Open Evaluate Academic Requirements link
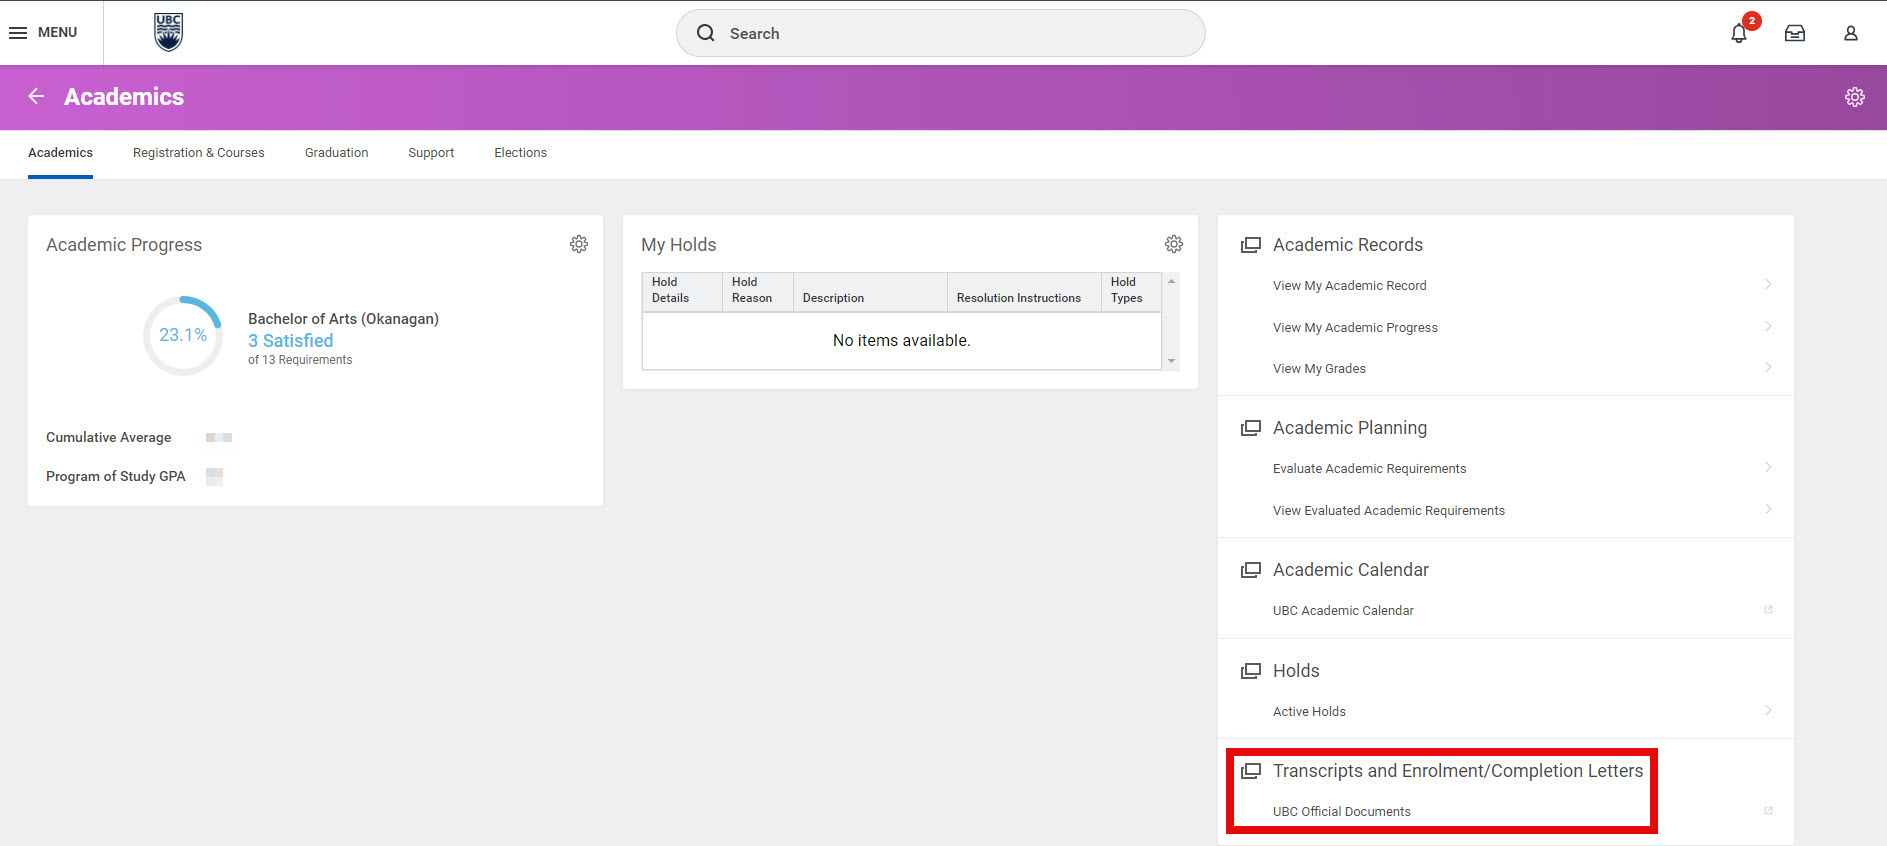This screenshot has width=1887, height=846. (1369, 469)
